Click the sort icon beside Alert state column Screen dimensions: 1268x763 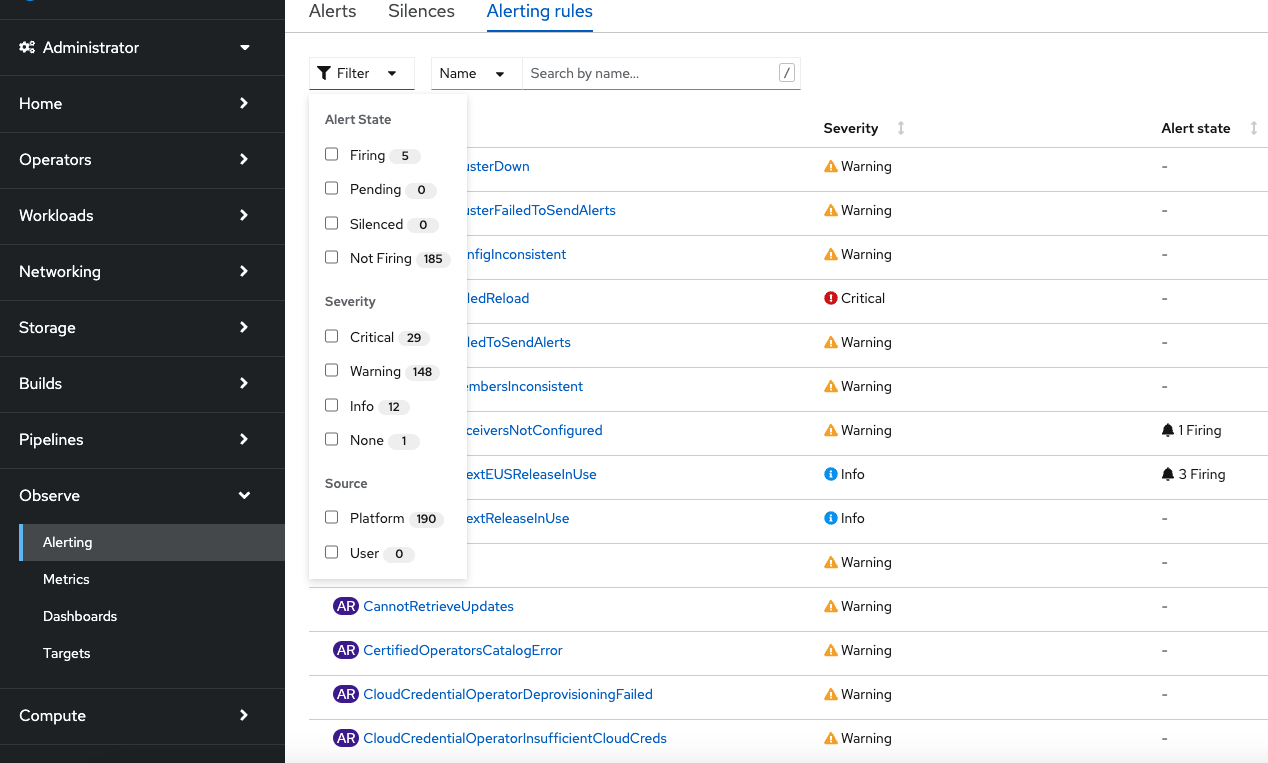pyautogui.click(x=1254, y=128)
